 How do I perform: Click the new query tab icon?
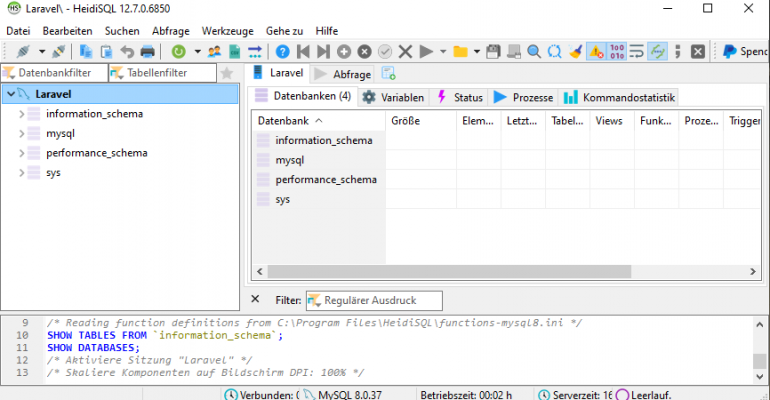coord(388,74)
